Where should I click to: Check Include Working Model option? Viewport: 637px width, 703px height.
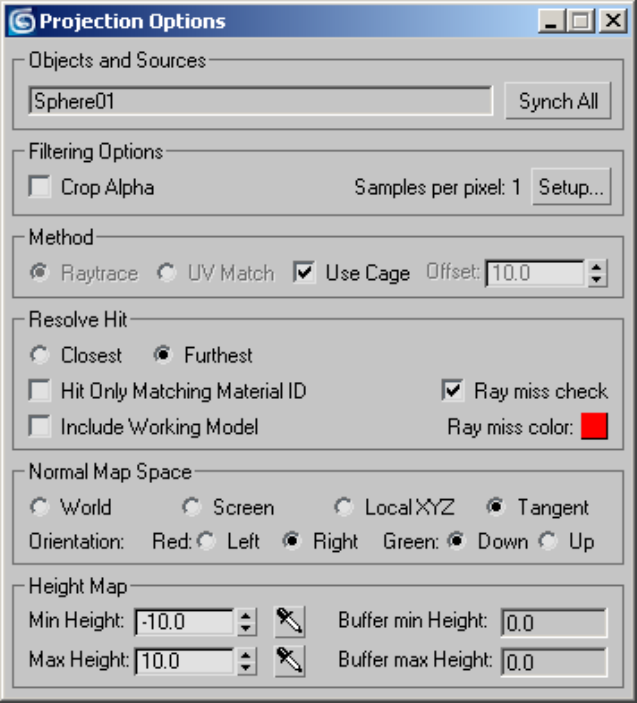point(41,427)
